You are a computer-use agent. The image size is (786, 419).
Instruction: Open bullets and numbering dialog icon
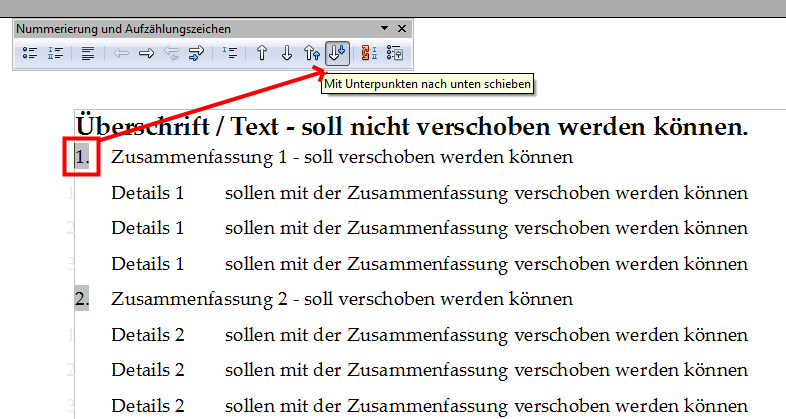395,53
